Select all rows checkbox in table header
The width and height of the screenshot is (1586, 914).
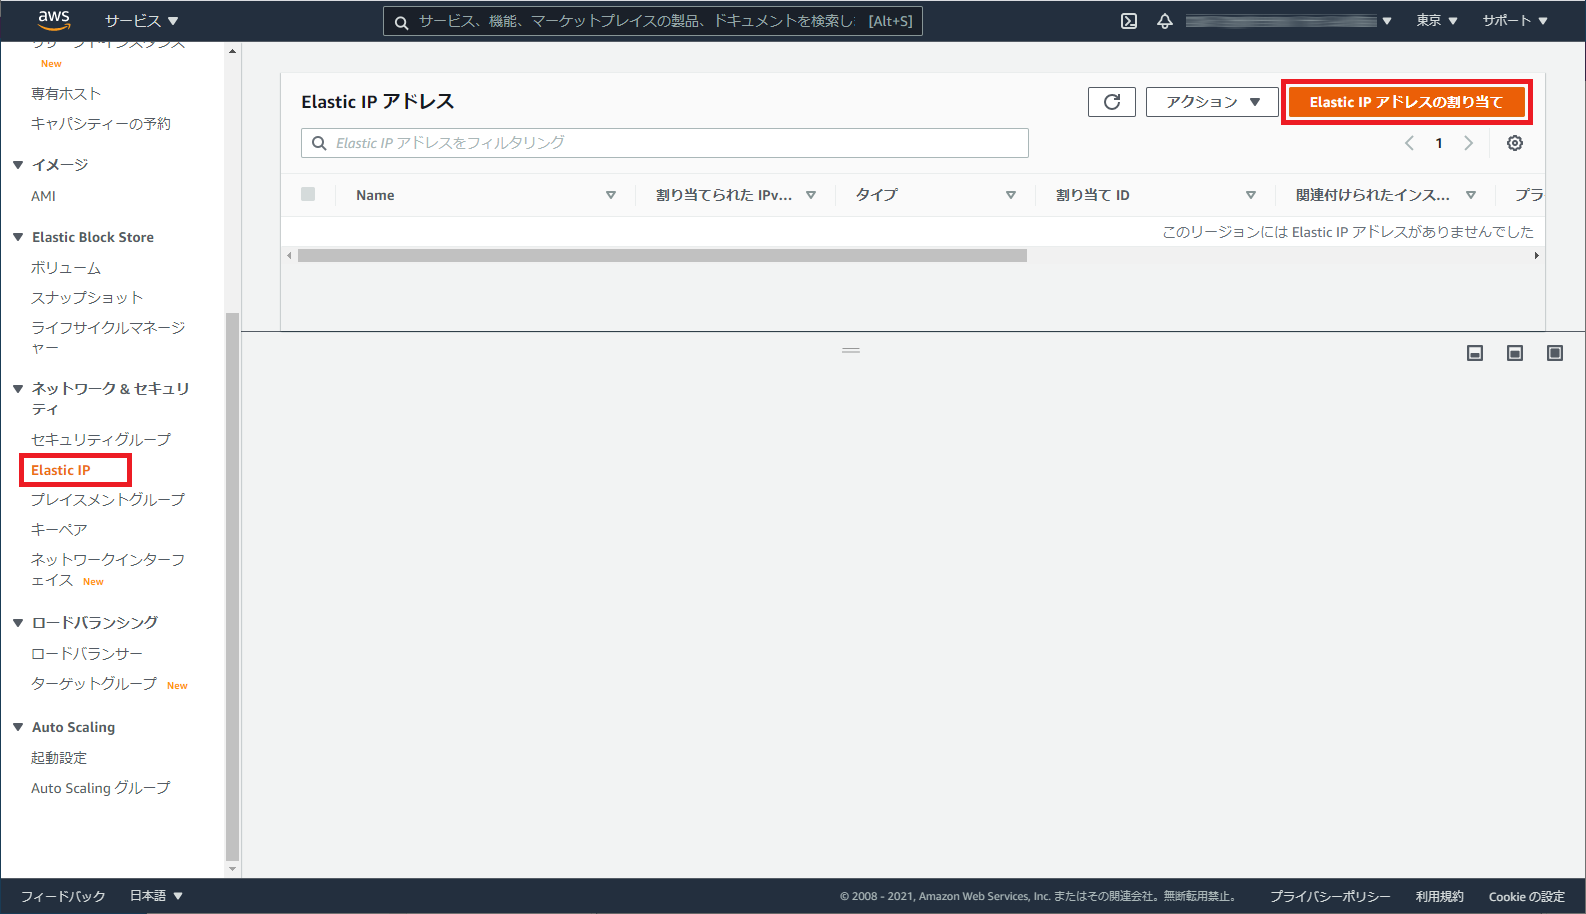pyautogui.click(x=308, y=194)
